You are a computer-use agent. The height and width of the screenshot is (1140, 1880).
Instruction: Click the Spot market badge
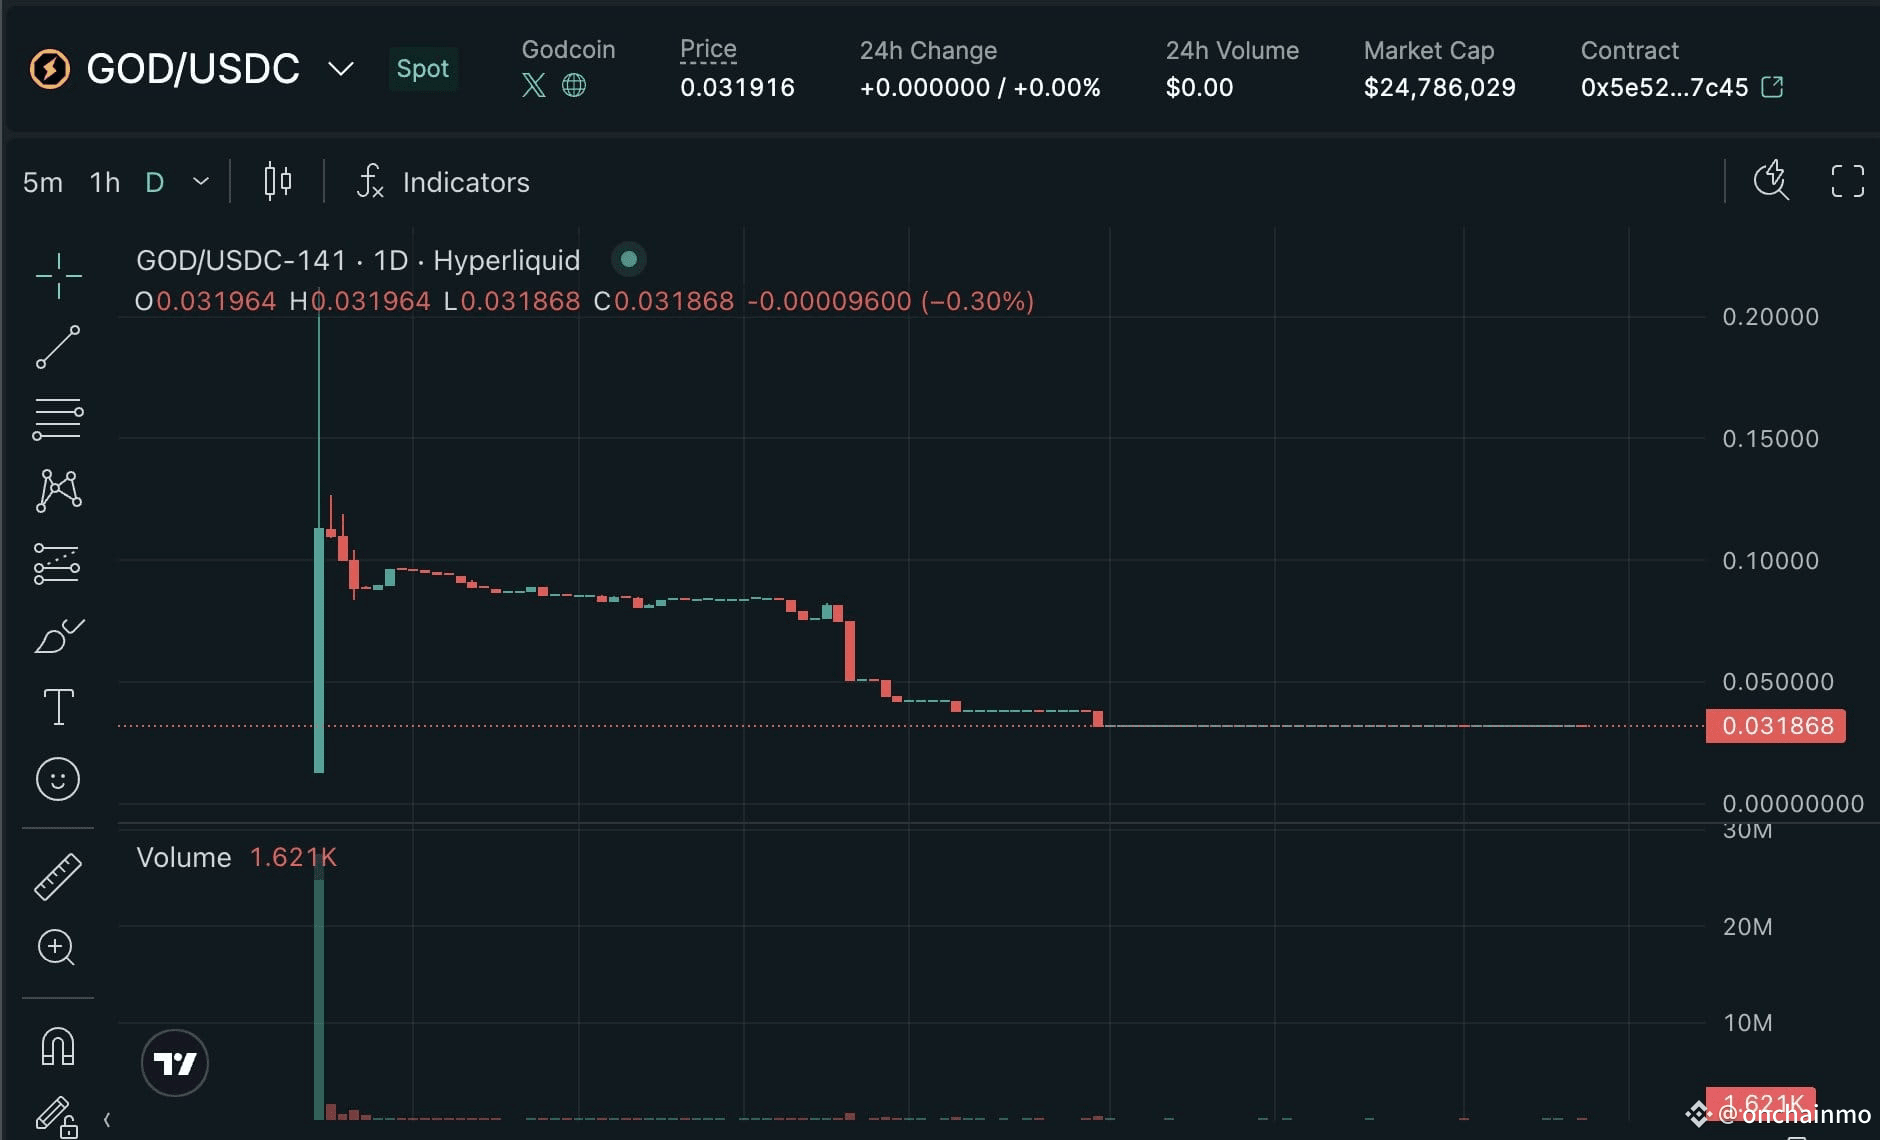(x=422, y=69)
